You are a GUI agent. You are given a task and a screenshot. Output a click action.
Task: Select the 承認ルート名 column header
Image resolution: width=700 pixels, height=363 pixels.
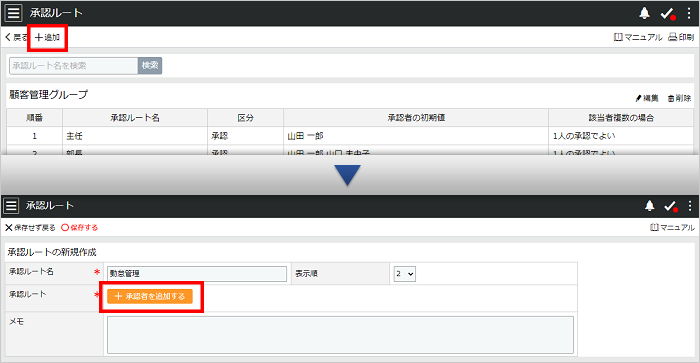[x=135, y=118]
